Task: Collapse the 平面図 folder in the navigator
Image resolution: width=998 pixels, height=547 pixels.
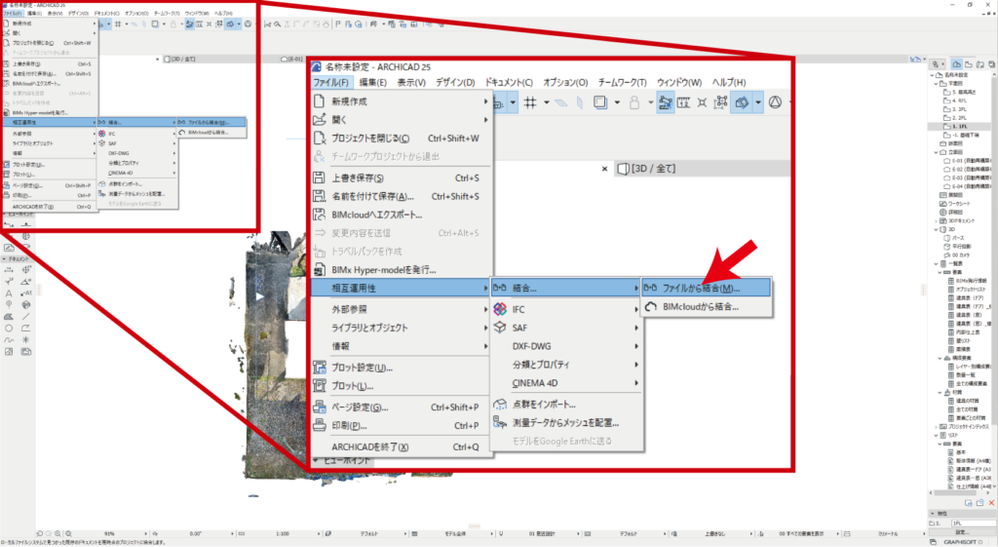Action: [936, 83]
